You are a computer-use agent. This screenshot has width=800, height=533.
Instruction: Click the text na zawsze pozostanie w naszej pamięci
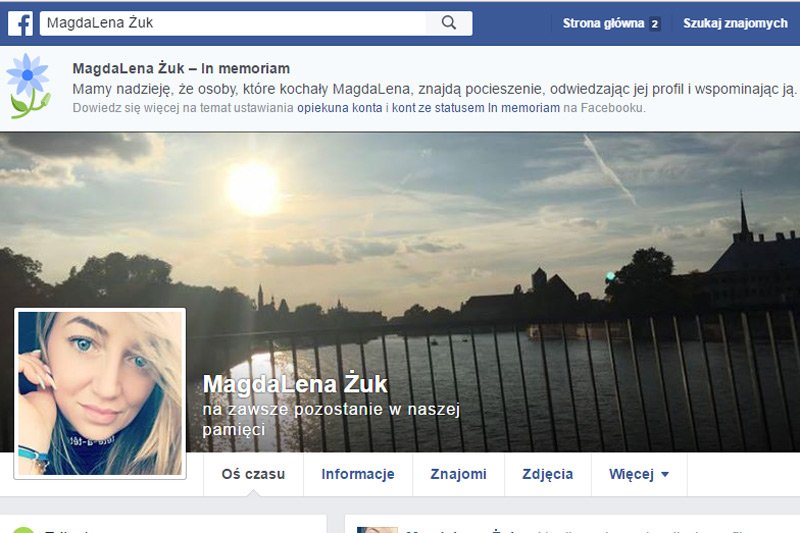(x=331, y=419)
